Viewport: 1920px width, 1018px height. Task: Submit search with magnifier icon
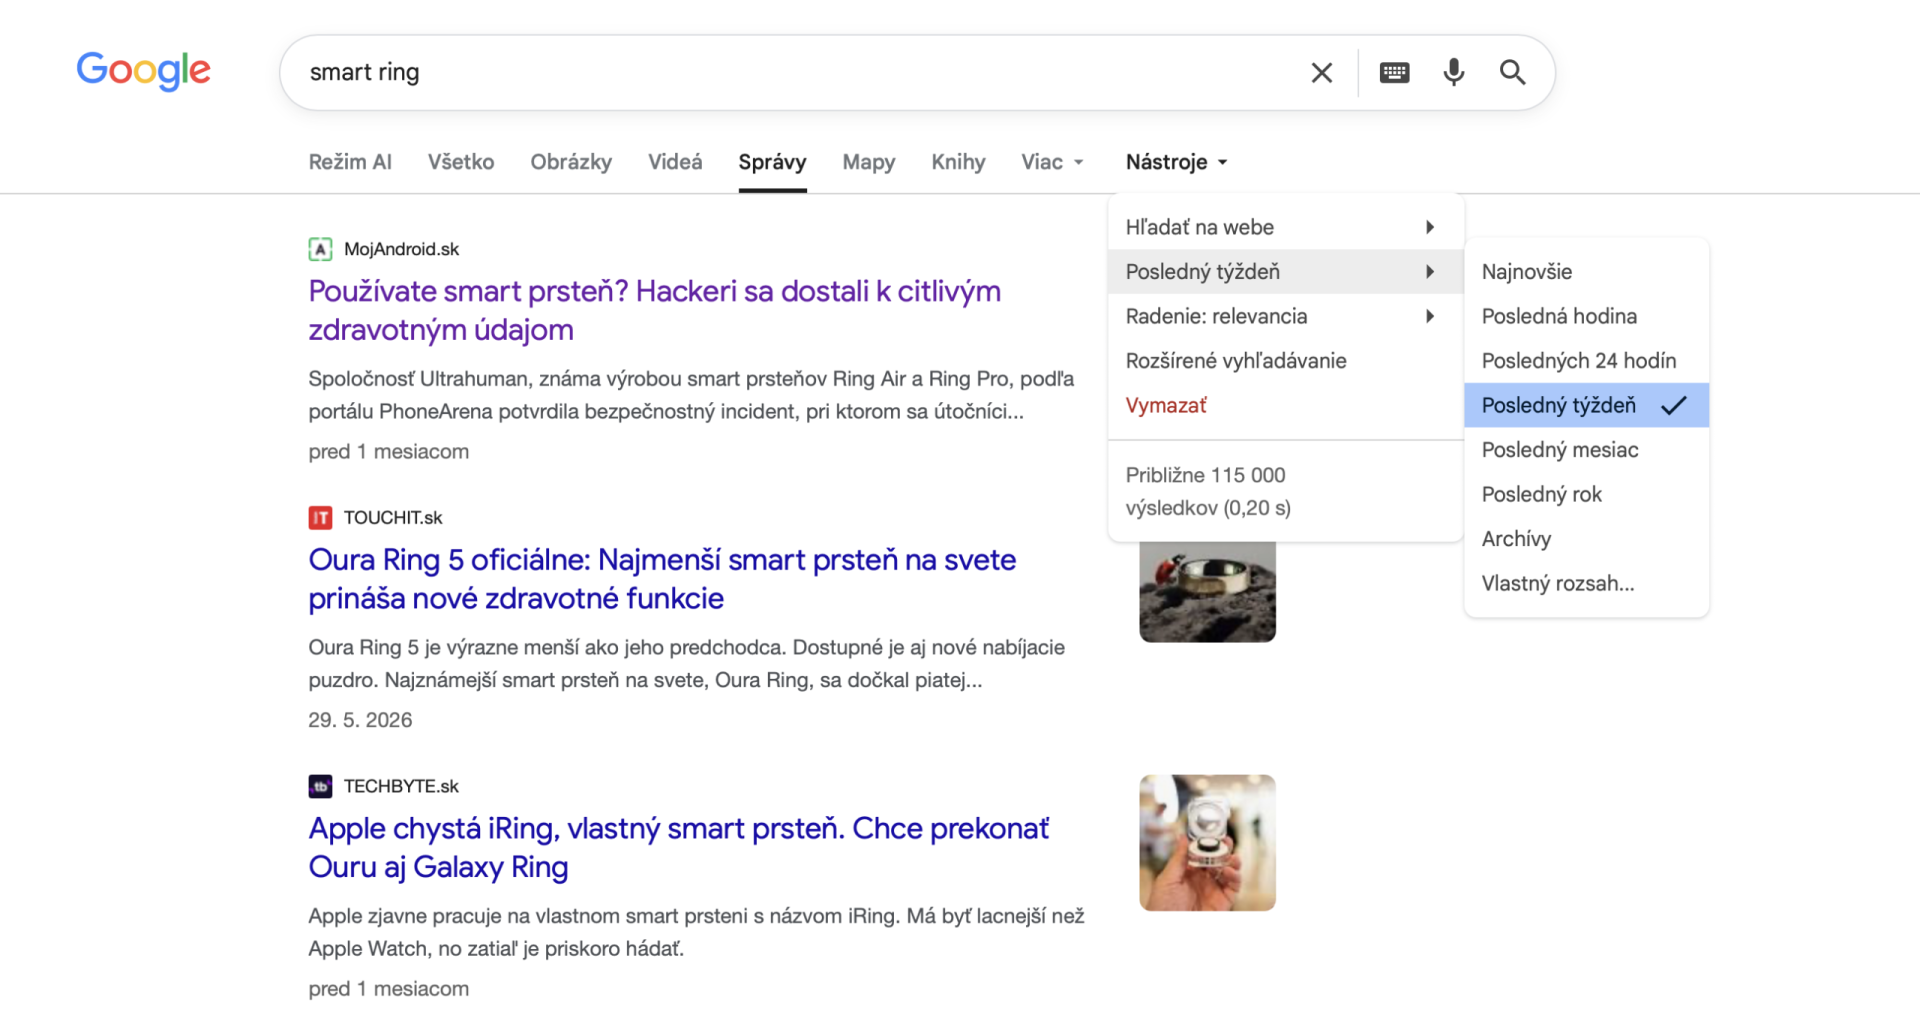pyautogui.click(x=1512, y=72)
